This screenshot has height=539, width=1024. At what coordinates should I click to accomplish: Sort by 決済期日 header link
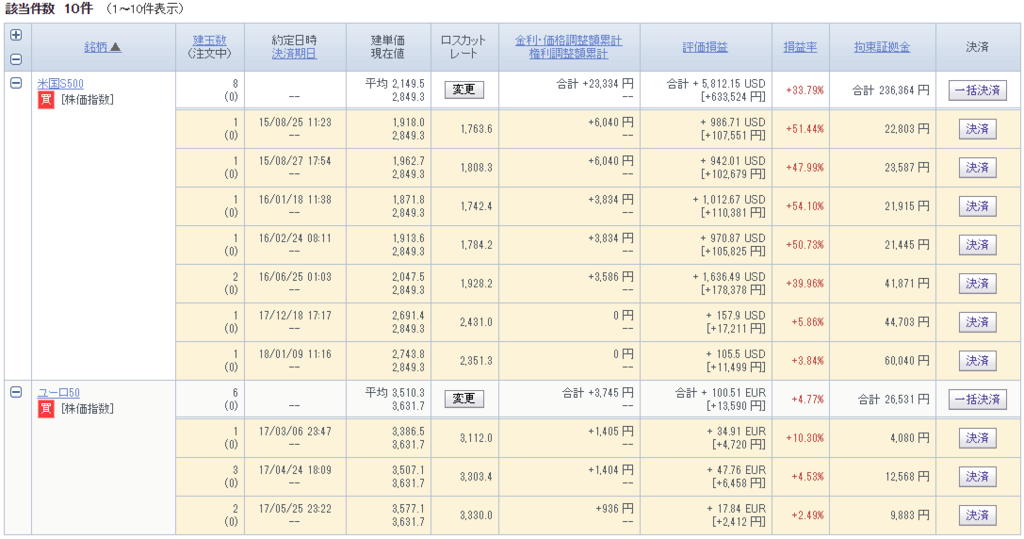tap(294, 54)
